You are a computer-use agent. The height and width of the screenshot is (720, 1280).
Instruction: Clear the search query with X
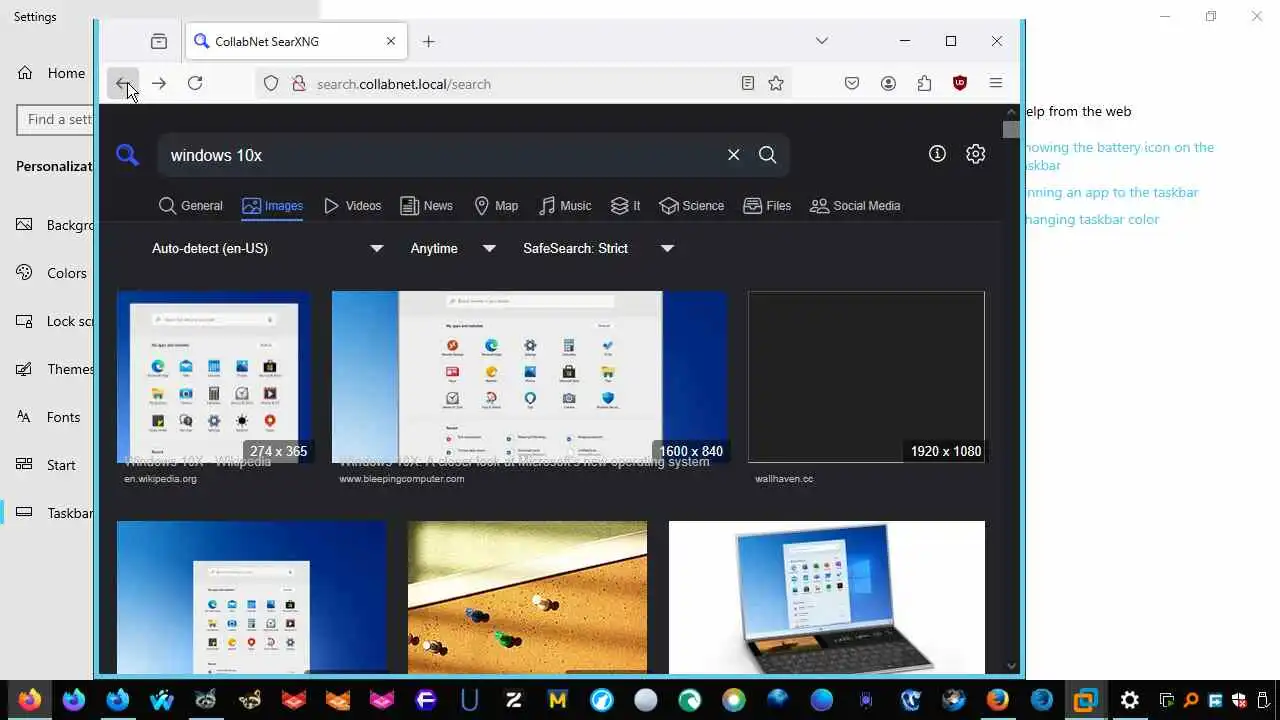click(734, 155)
